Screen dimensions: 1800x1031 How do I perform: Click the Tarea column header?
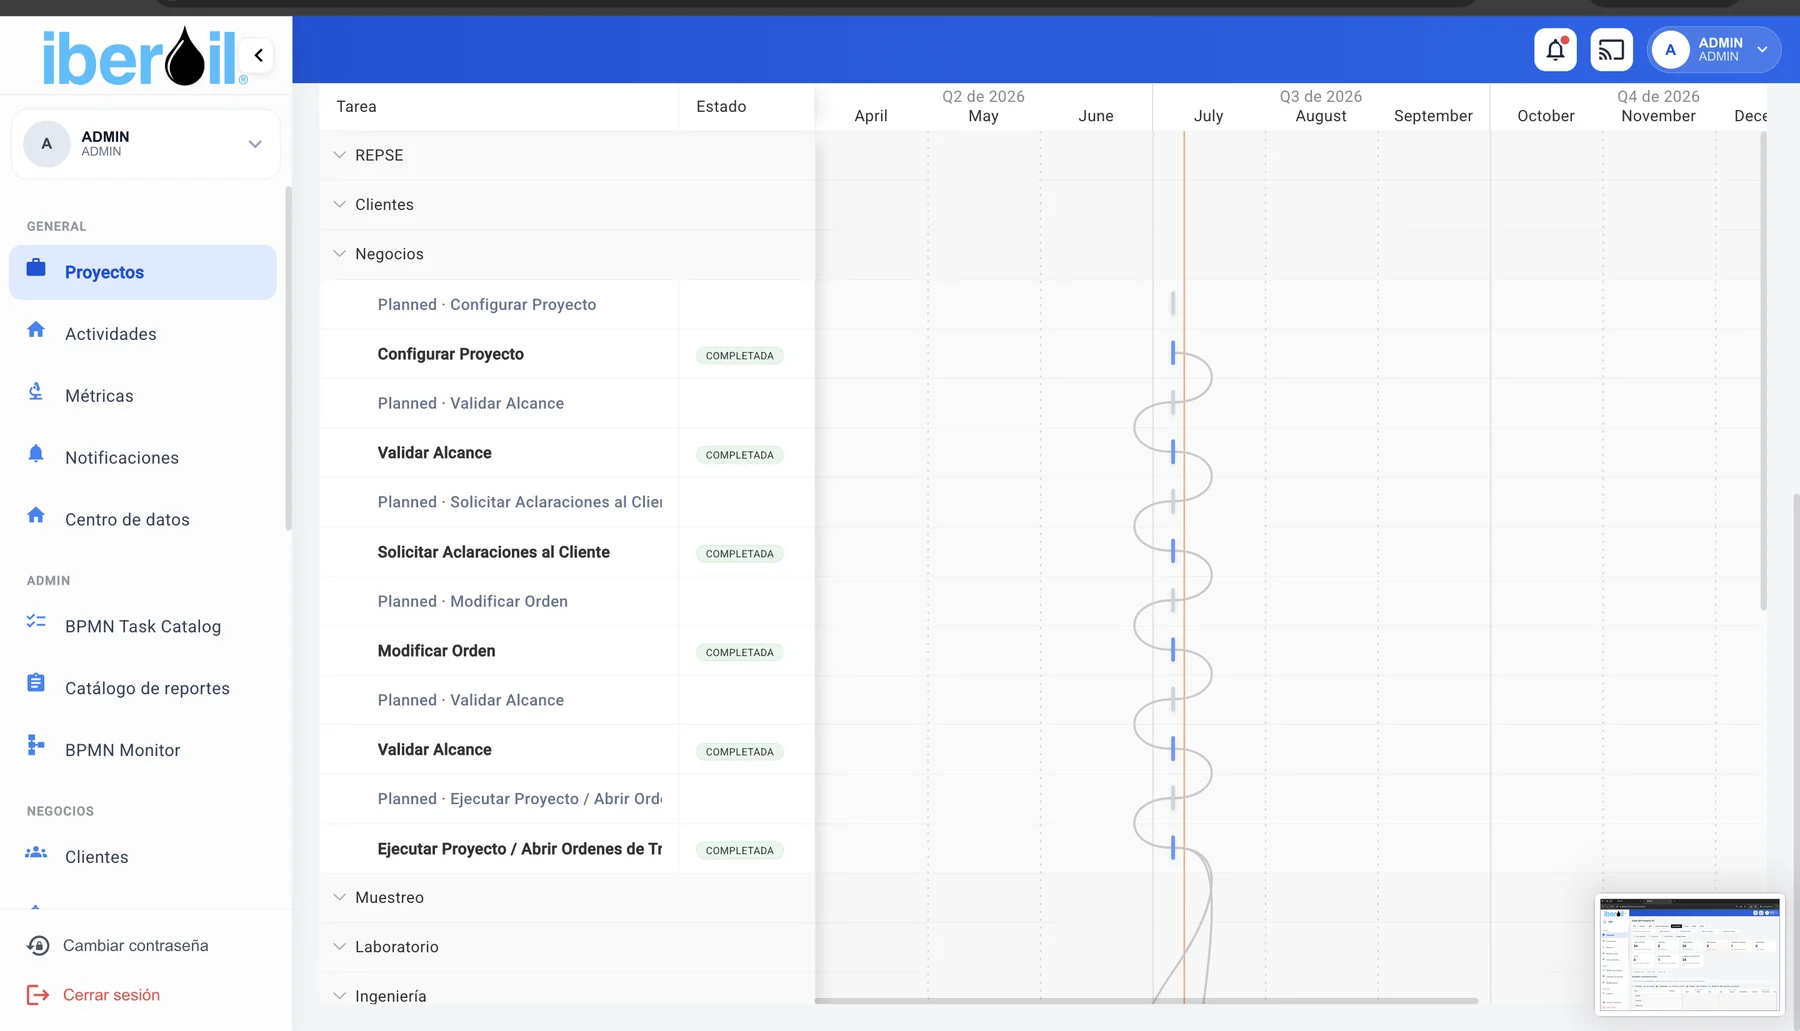tap(499, 107)
